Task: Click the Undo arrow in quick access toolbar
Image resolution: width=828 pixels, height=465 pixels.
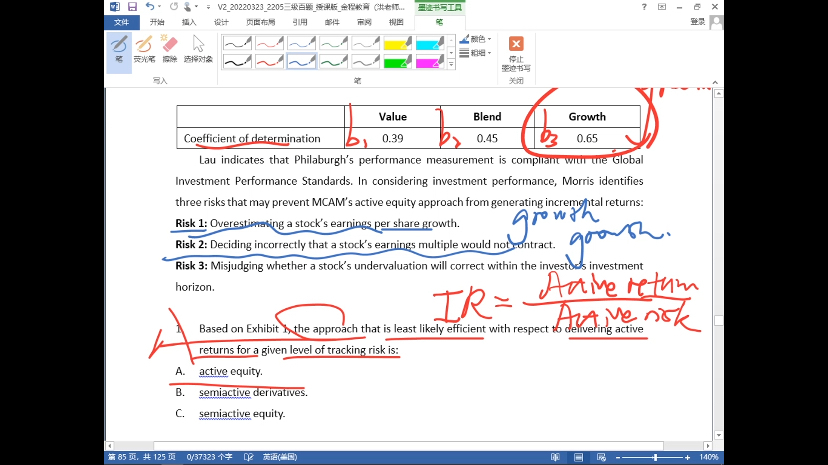Action: click(148, 6)
